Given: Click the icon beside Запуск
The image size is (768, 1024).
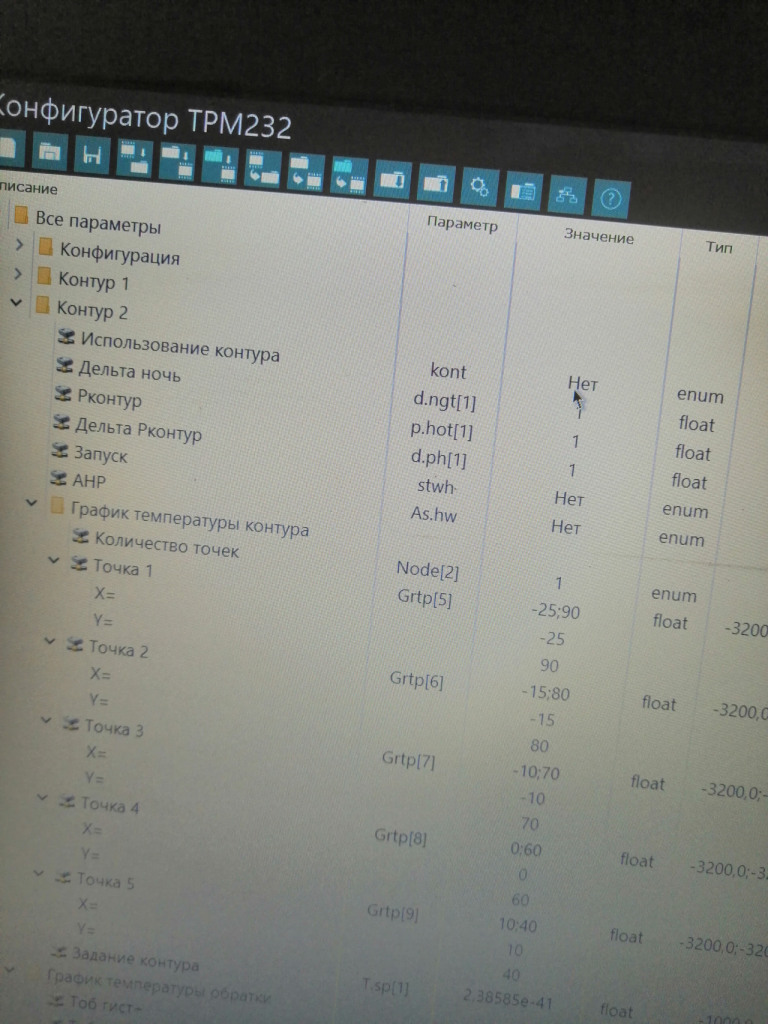Looking at the screenshot, I should (x=59, y=450).
